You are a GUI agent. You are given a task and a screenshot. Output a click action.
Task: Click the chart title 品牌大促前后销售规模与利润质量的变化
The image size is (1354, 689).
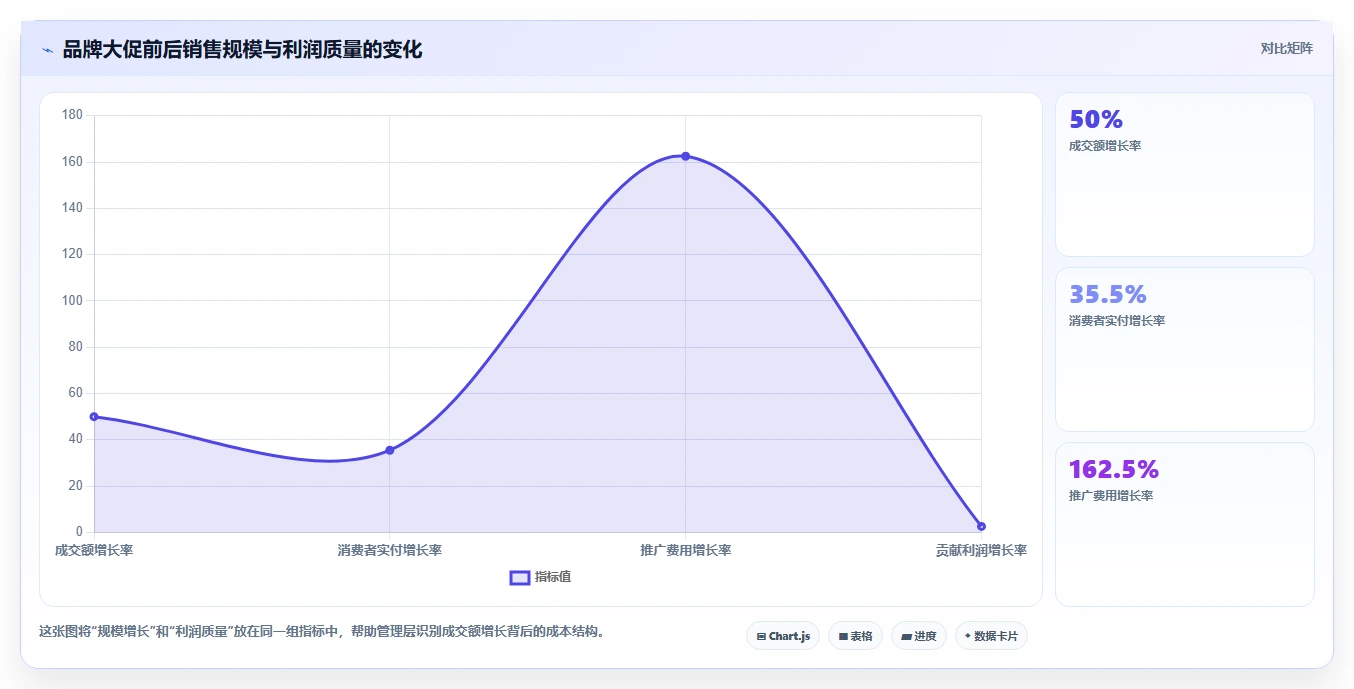(x=242, y=50)
